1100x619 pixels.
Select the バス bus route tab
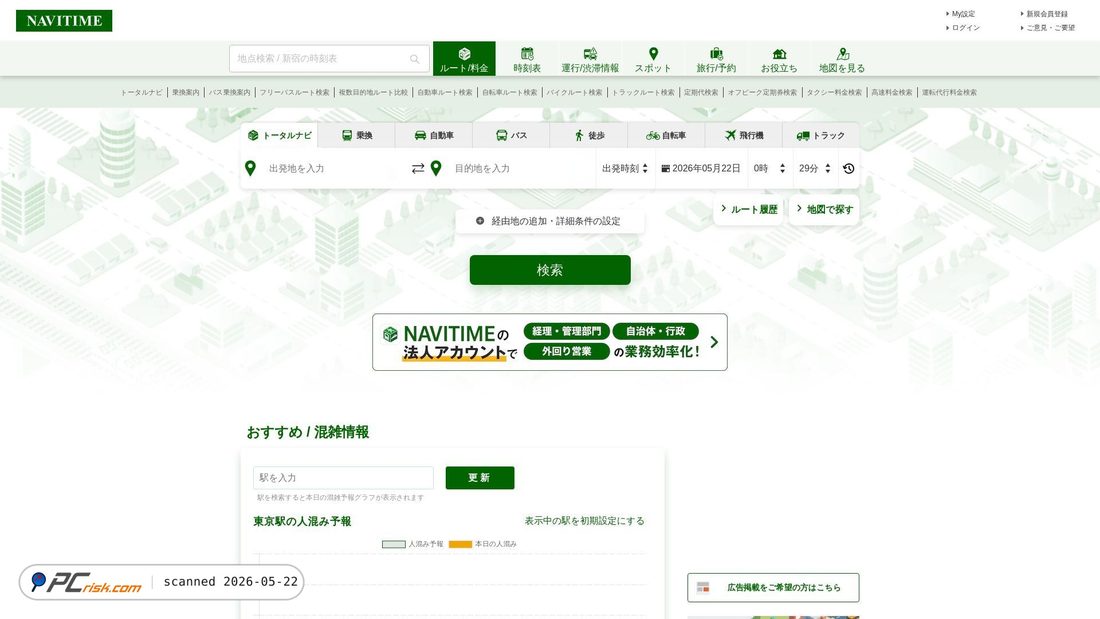click(511, 135)
